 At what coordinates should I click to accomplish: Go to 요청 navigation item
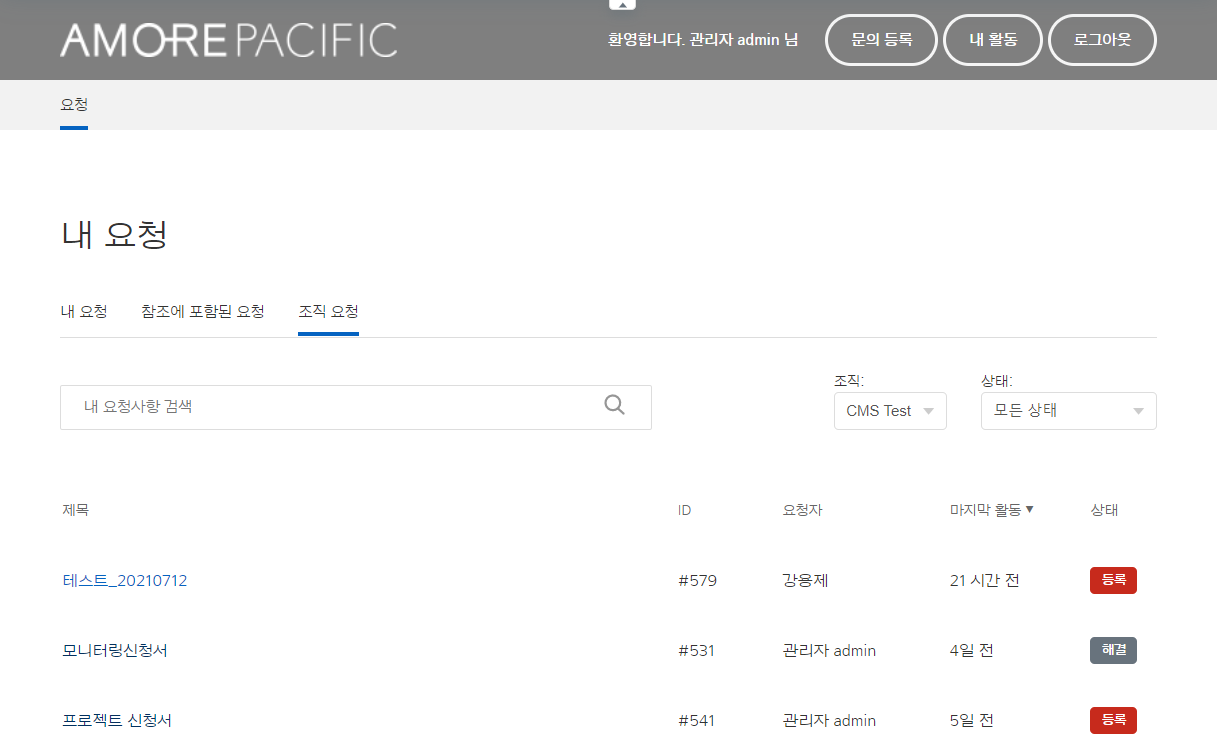tap(74, 104)
